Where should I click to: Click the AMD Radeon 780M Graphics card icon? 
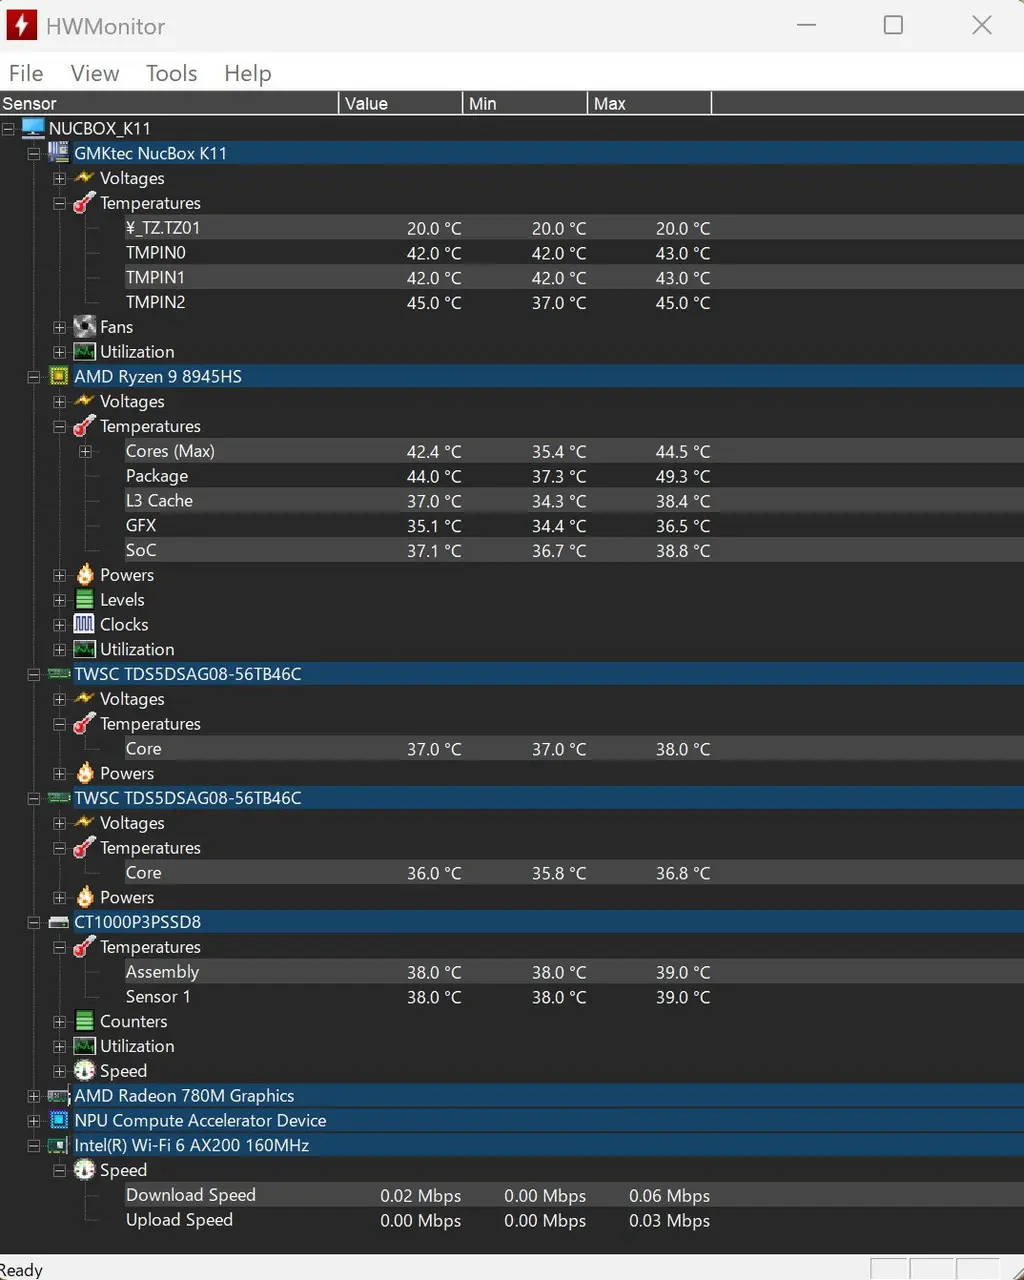coord(59,1096)
